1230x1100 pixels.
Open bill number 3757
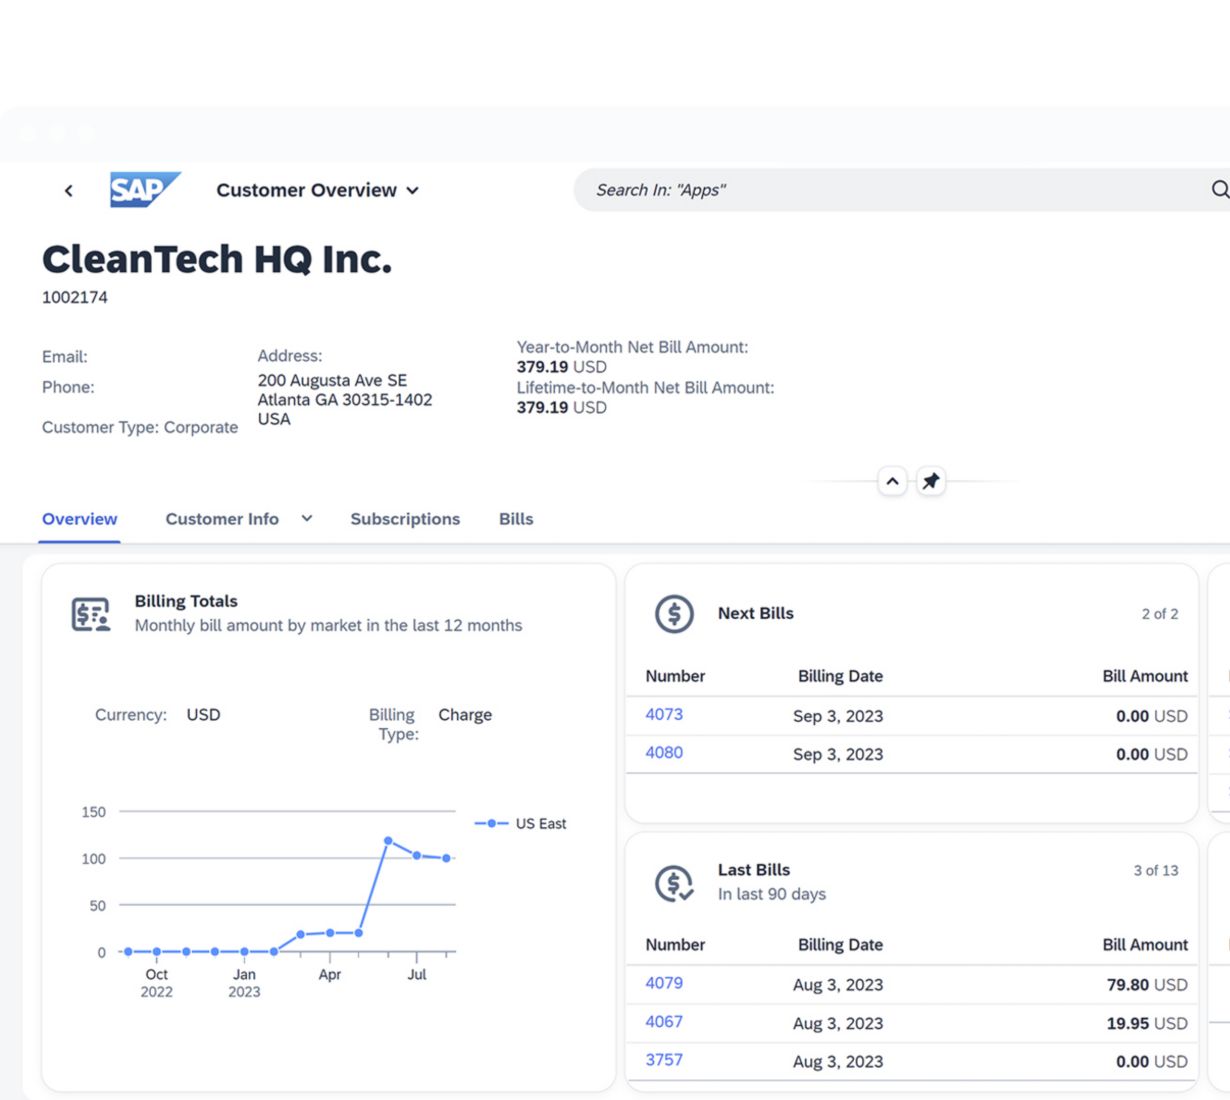[x=664, y=1059]
